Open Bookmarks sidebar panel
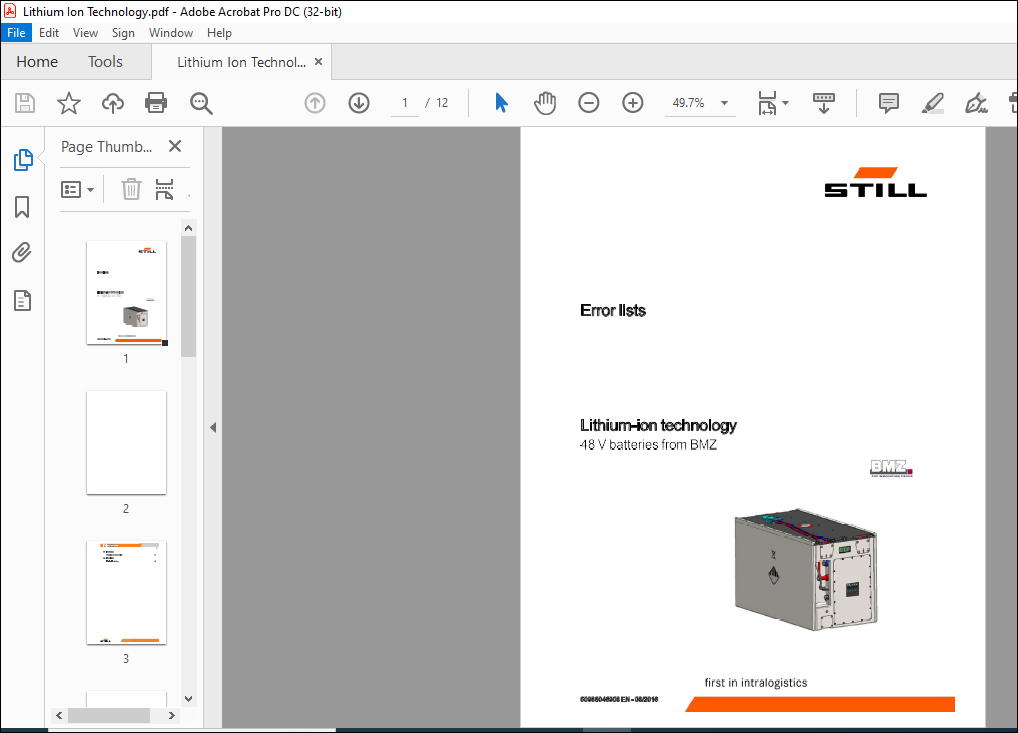Viewport: 1018px width, 733px height. point(22,207)
